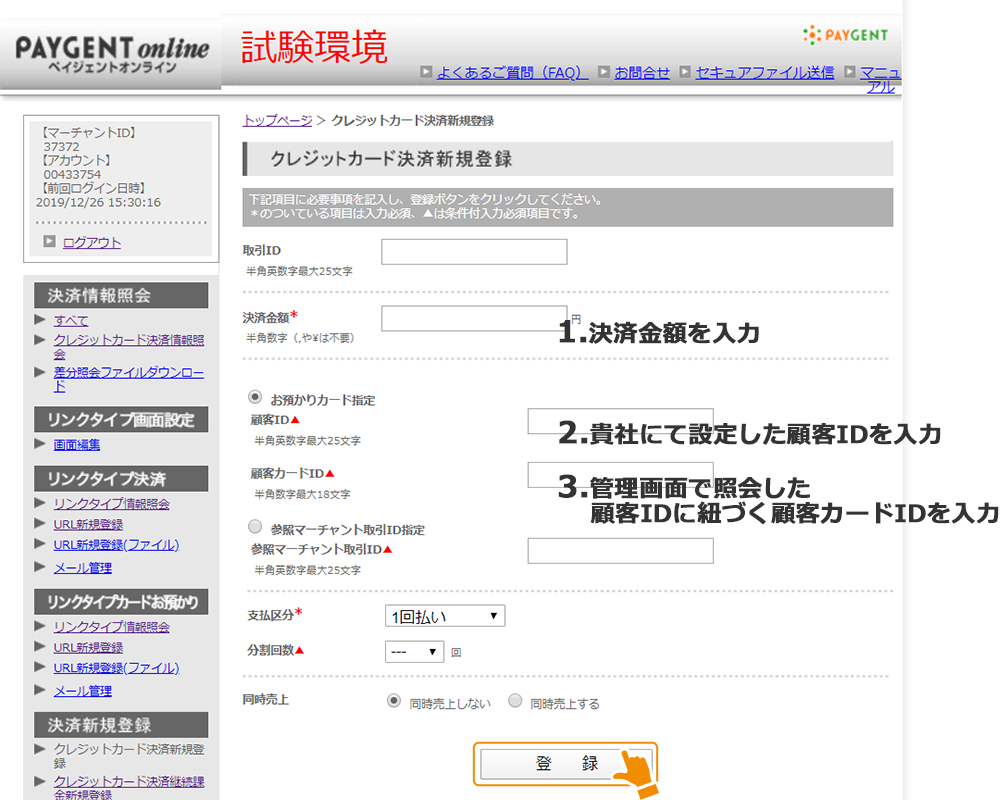Open クレジットカード決済情報照会 link
Screen dimensions: 1000x800
coord(129,346)
